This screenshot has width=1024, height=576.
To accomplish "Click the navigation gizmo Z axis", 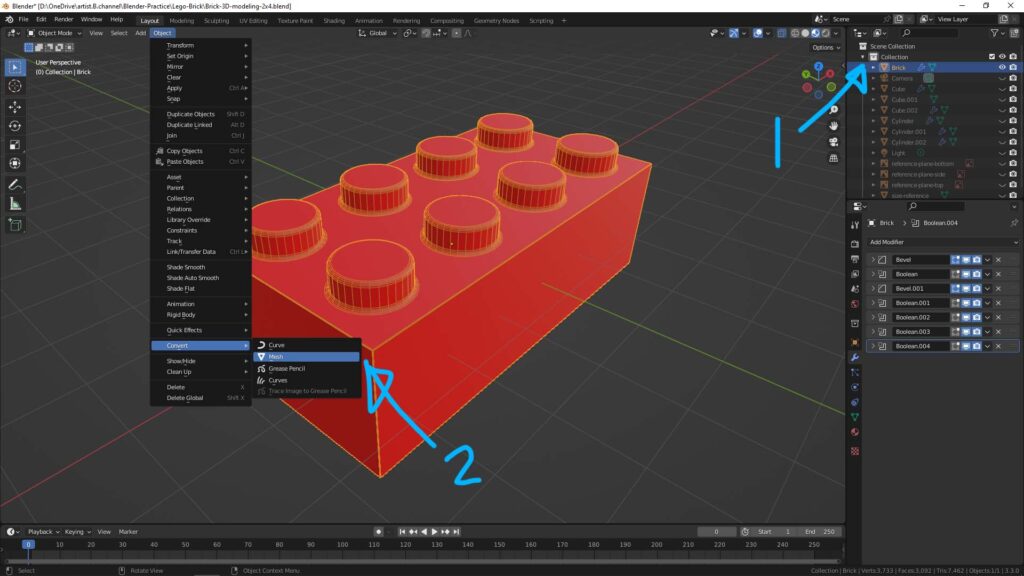I will pos(818,67).
